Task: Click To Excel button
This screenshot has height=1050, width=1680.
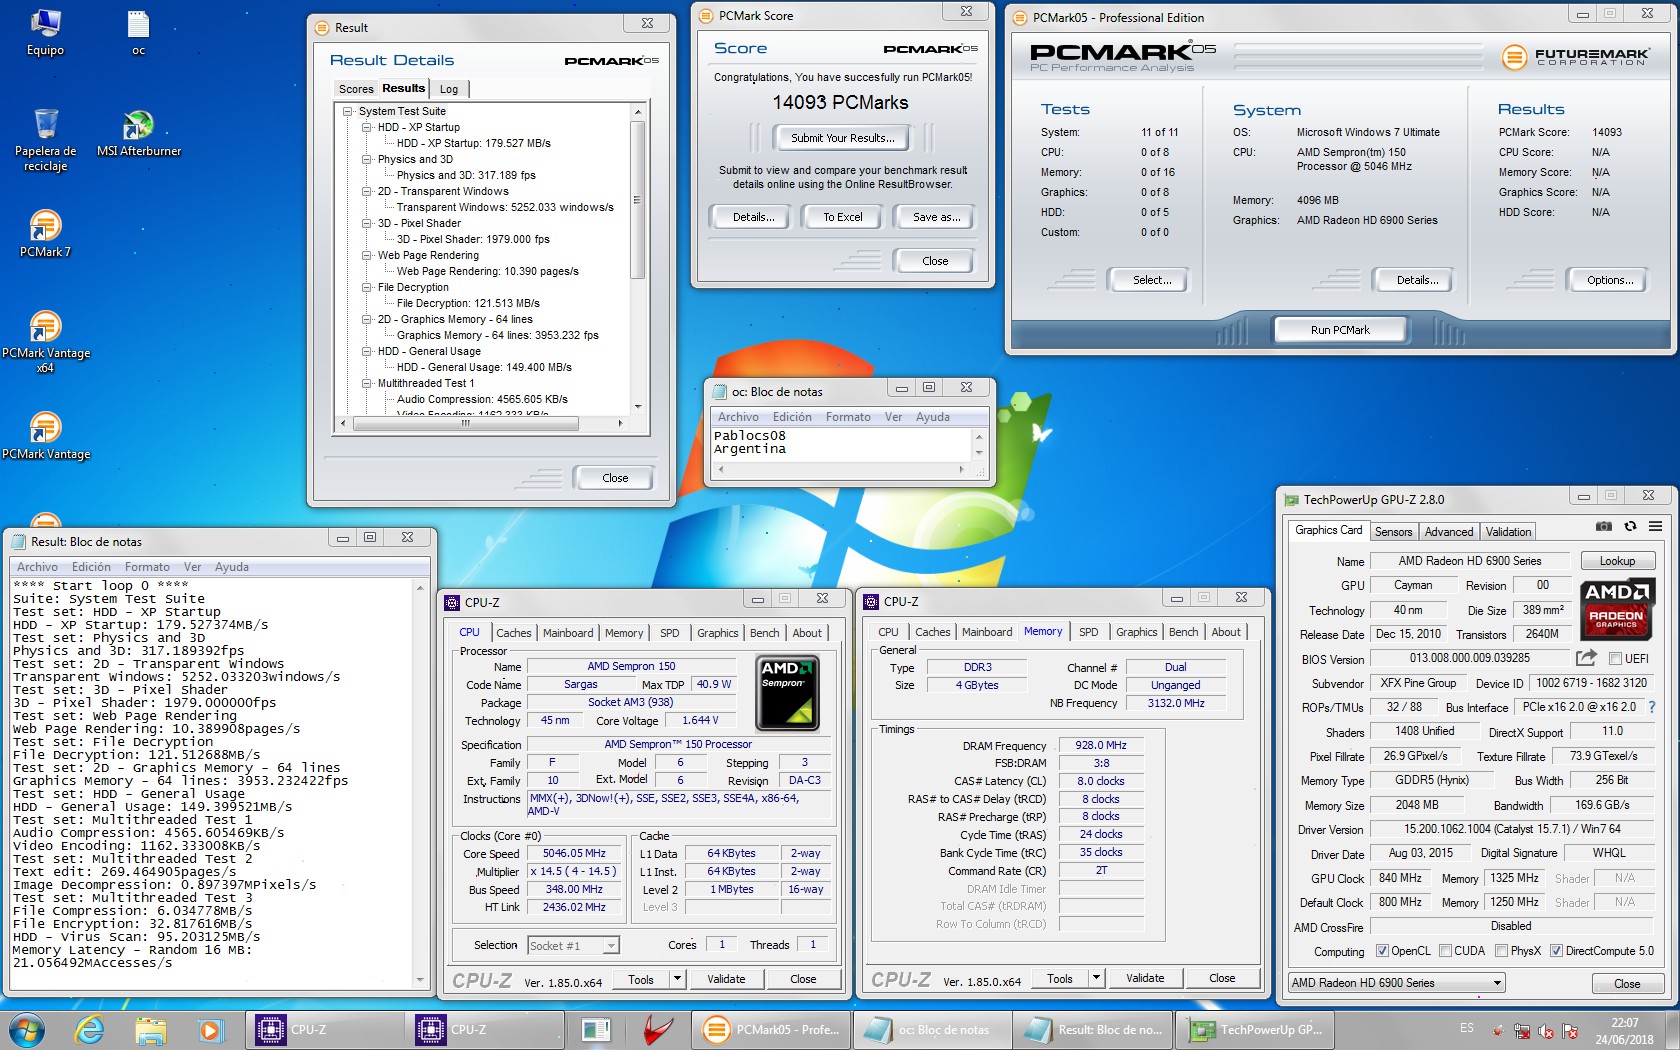Action: pyautogui.click(x=842, y=217)
